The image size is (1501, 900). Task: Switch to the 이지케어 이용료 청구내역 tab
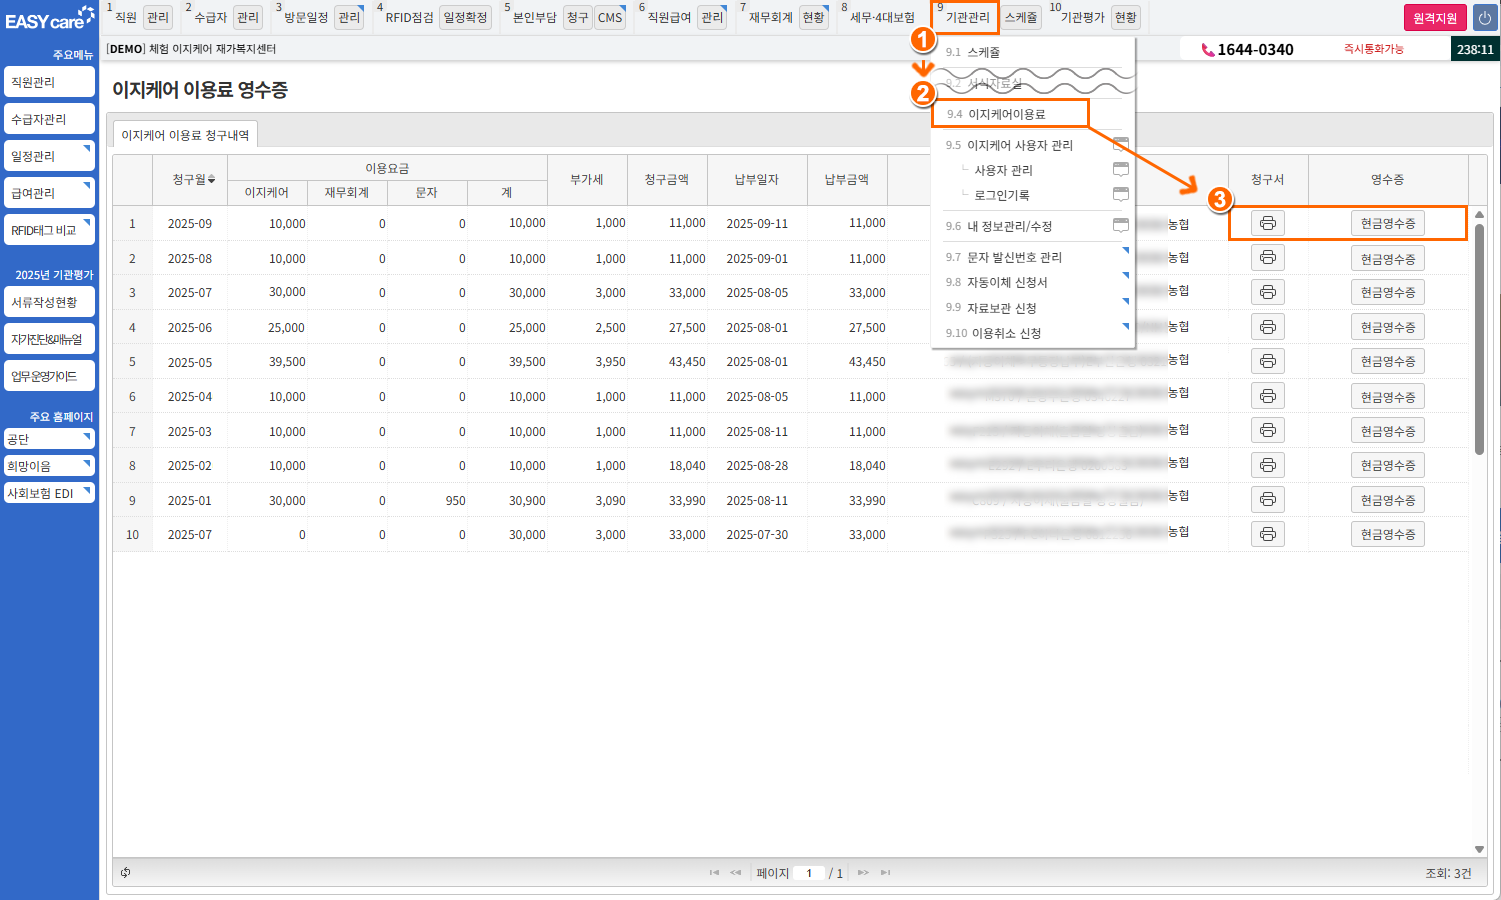185,135
